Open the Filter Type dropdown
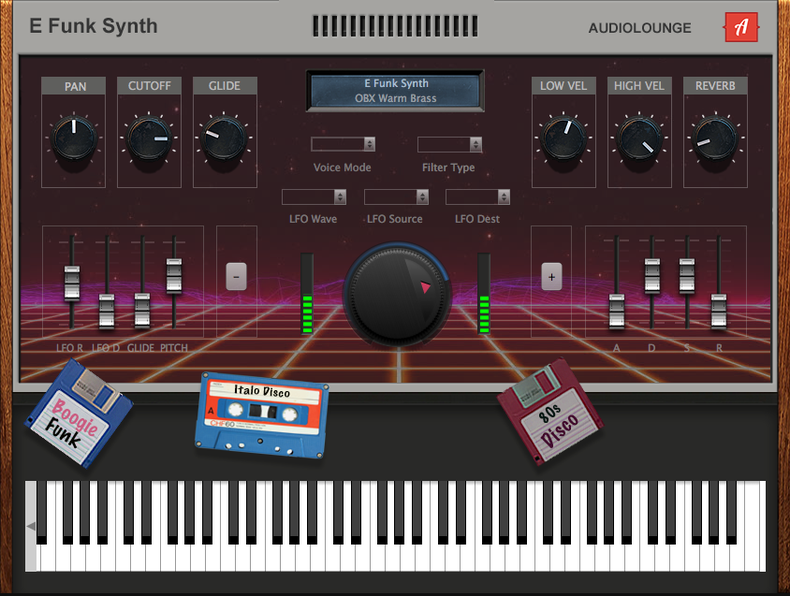This screenshot has width=790, height=596. point(449,144)
